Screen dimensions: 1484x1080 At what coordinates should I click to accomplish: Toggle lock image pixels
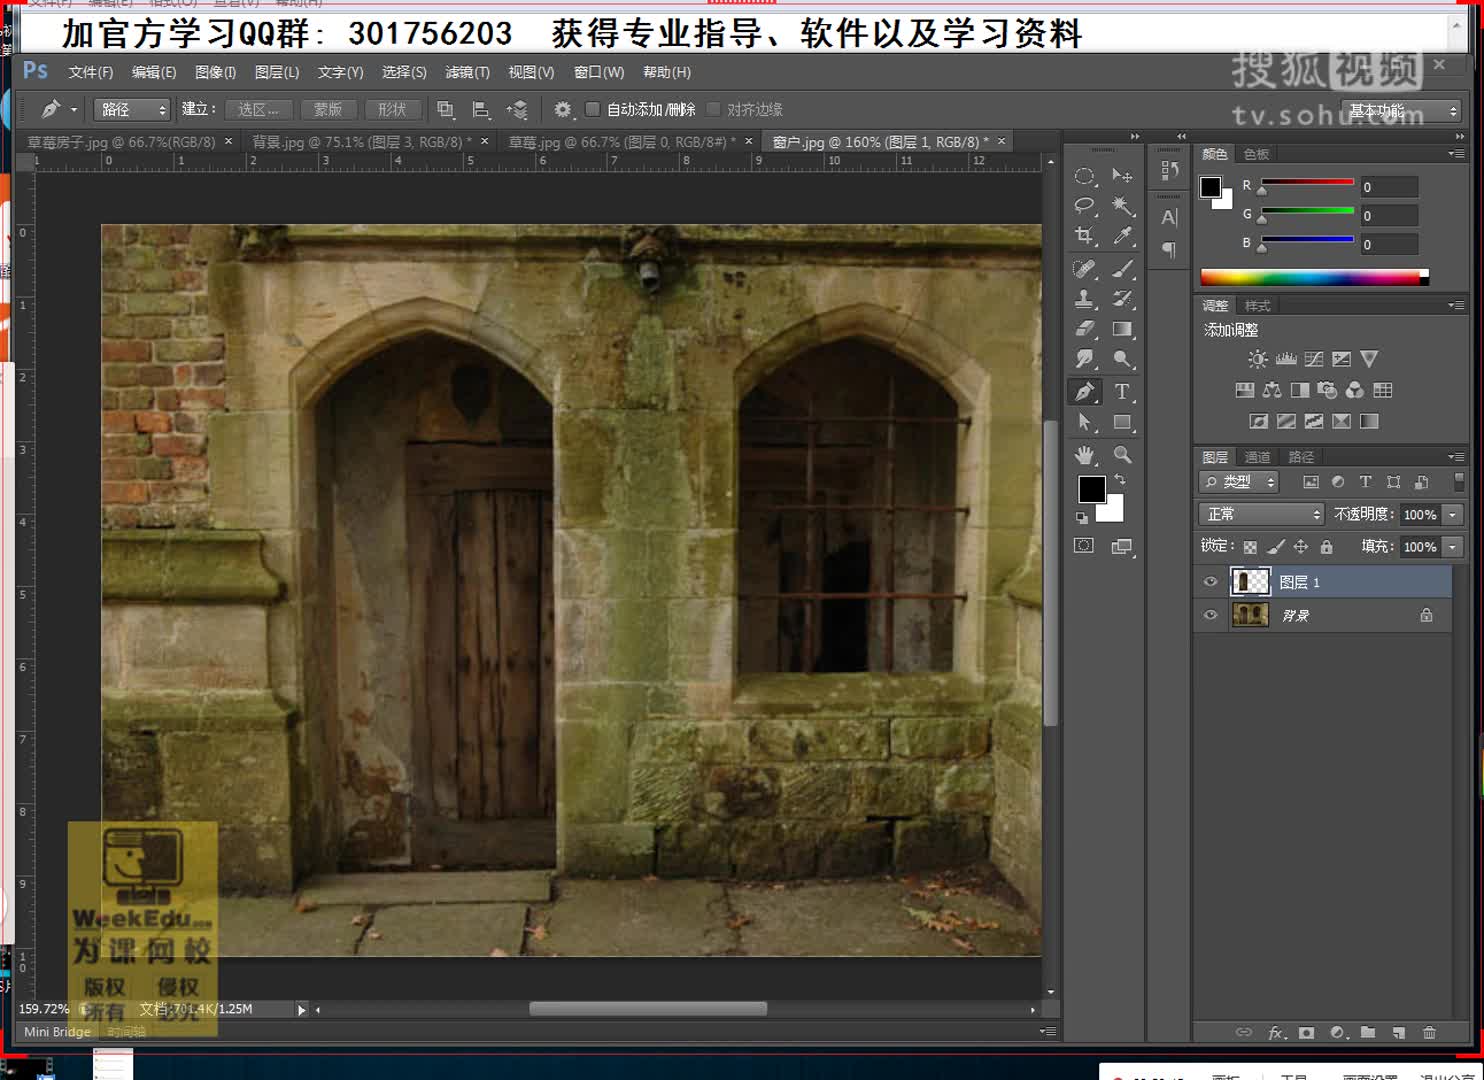[1276, 547]
